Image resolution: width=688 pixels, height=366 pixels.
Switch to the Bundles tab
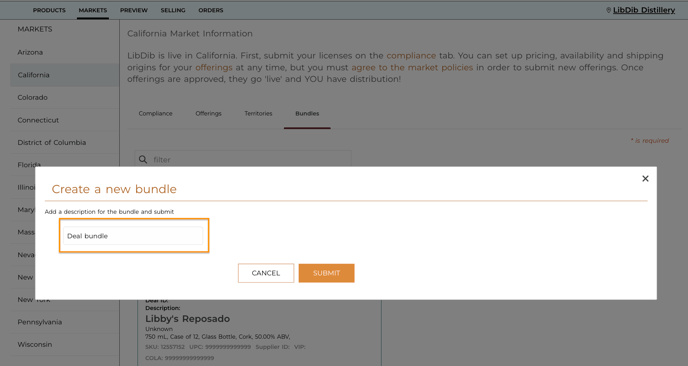pos(307,113)
